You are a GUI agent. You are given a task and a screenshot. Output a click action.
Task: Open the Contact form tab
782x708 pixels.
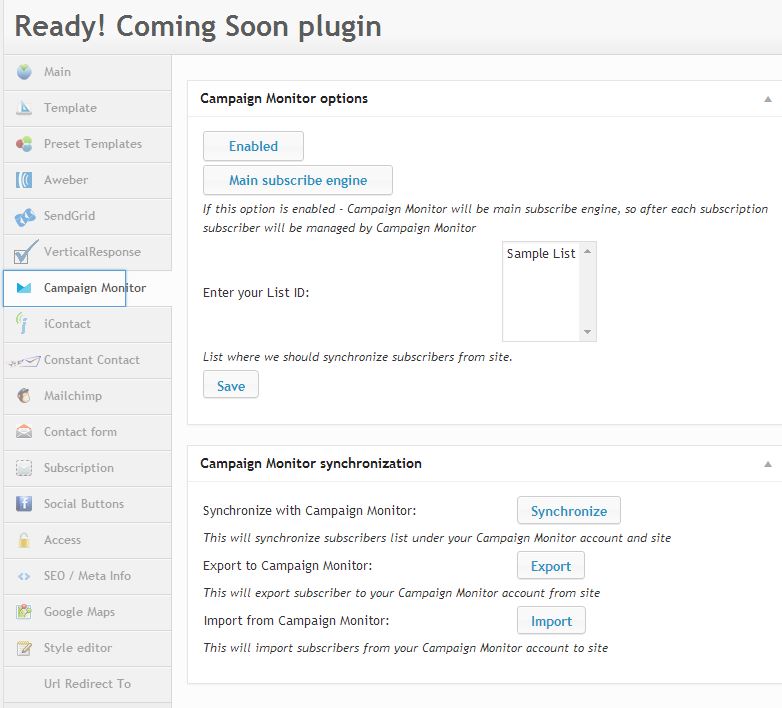(x=88, y=432)
